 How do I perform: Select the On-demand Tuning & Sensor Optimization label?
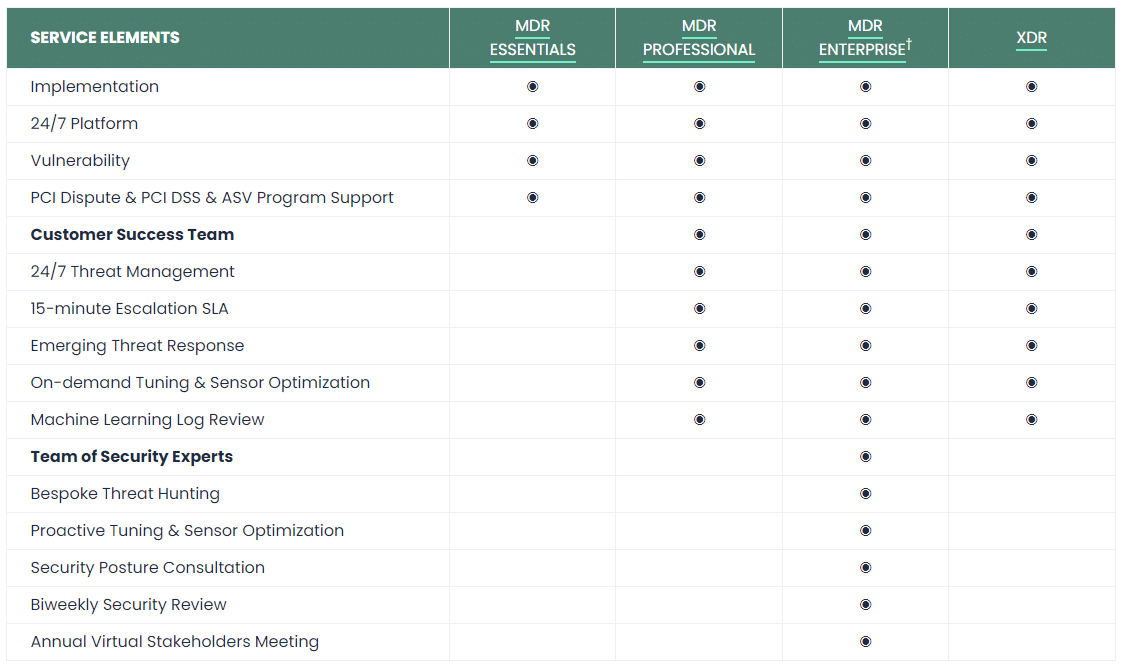200,383
